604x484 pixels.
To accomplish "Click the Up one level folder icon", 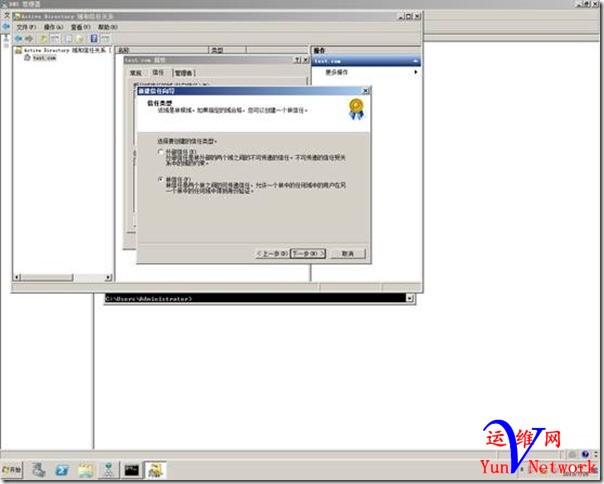I will point(43,39).
